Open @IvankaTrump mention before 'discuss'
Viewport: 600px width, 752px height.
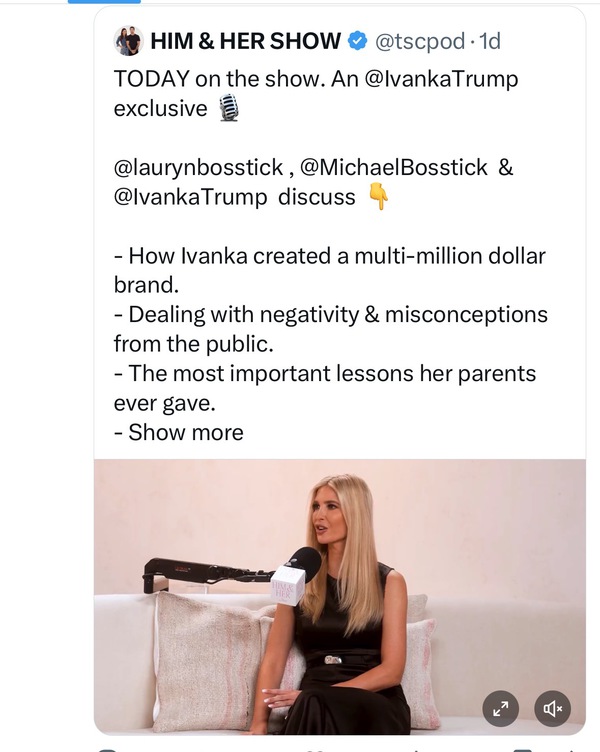[190, 197]
